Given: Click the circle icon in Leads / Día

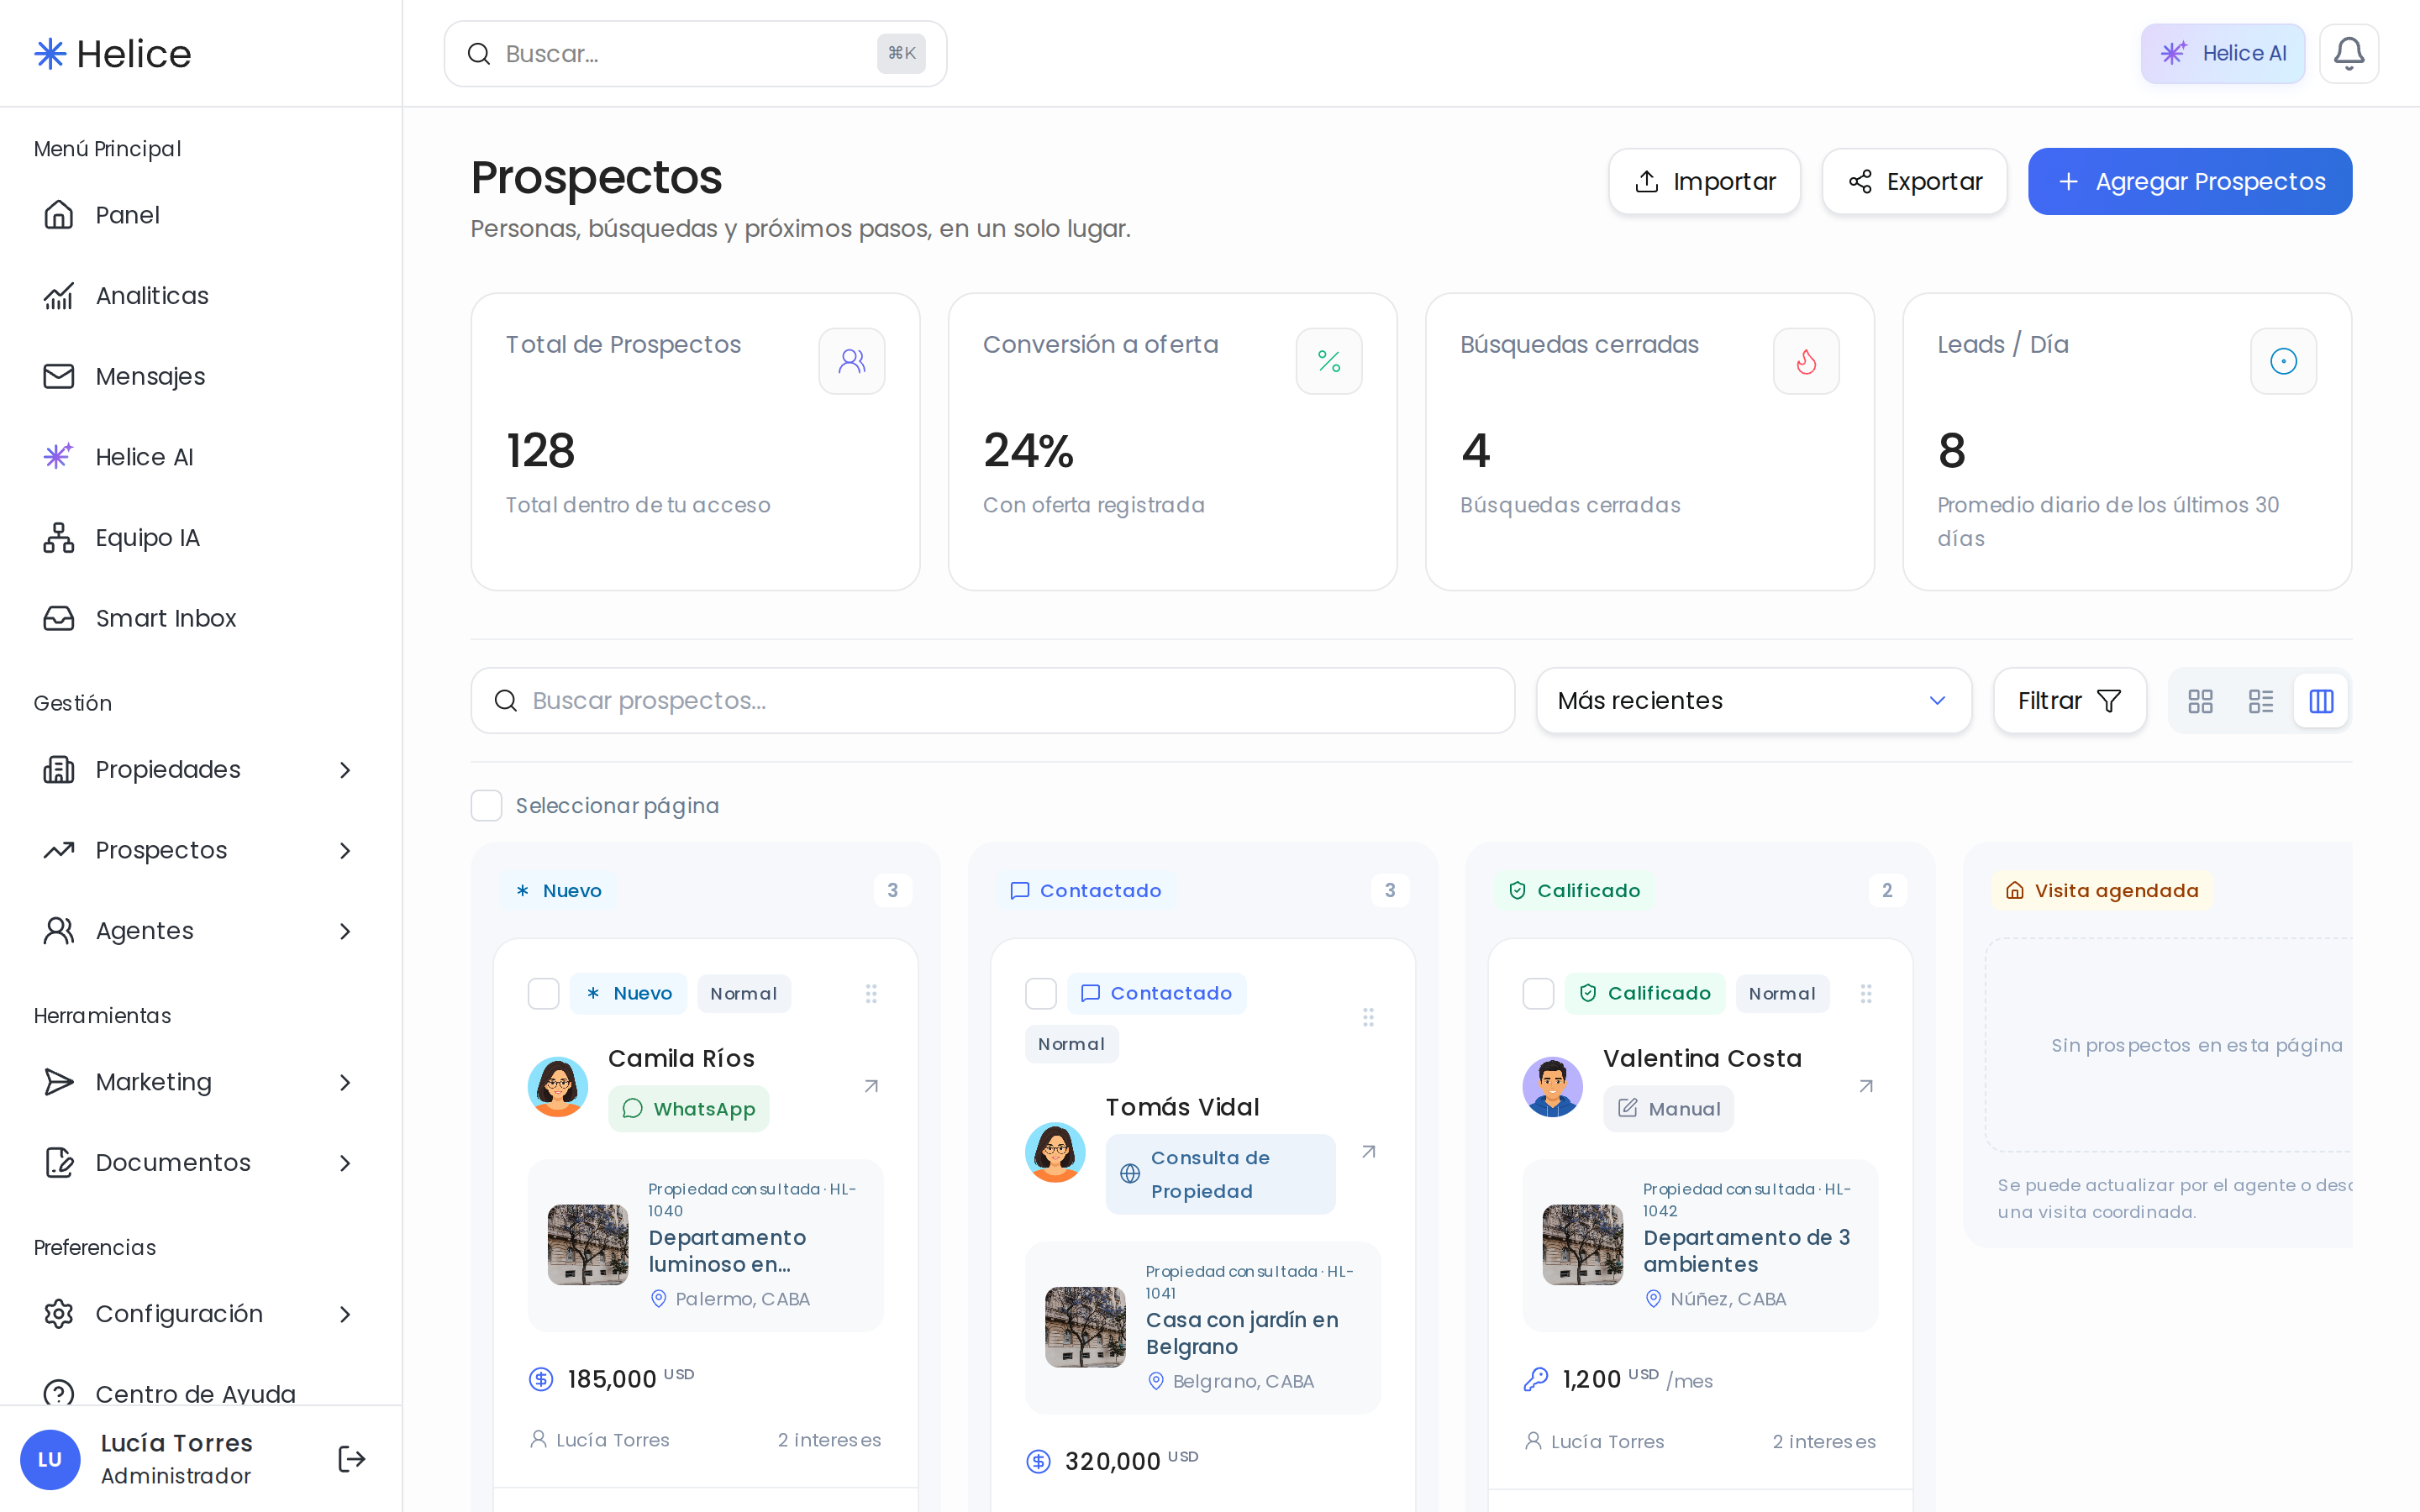Looking at the screenshot, I should point(2283,361).
